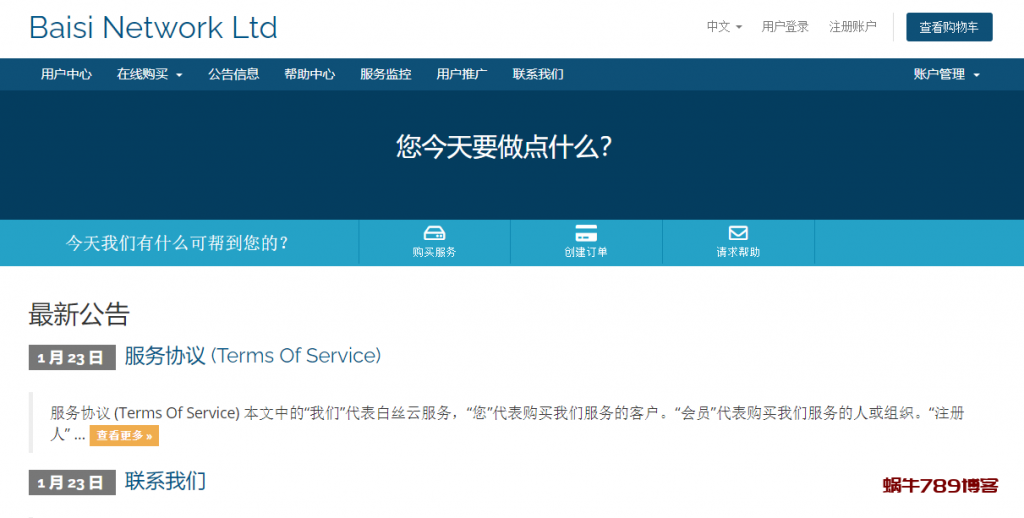Click the 查看更多 button
The height and width of the screenshot is (518, 1024).
click(x=124, y=436)
